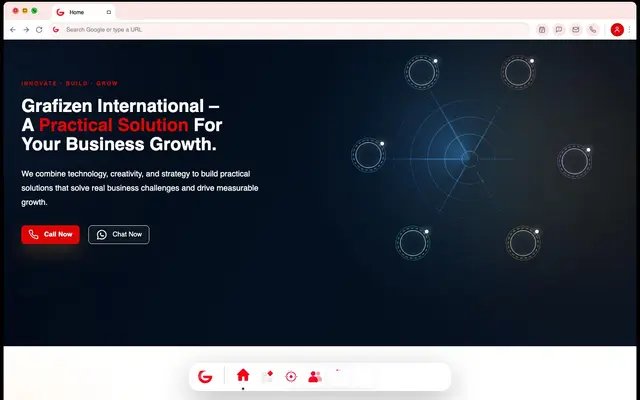This screenshot has height=400, width=640.
Task: Click the paragraph starting "We combine technology"
Action: click(140, 188)
